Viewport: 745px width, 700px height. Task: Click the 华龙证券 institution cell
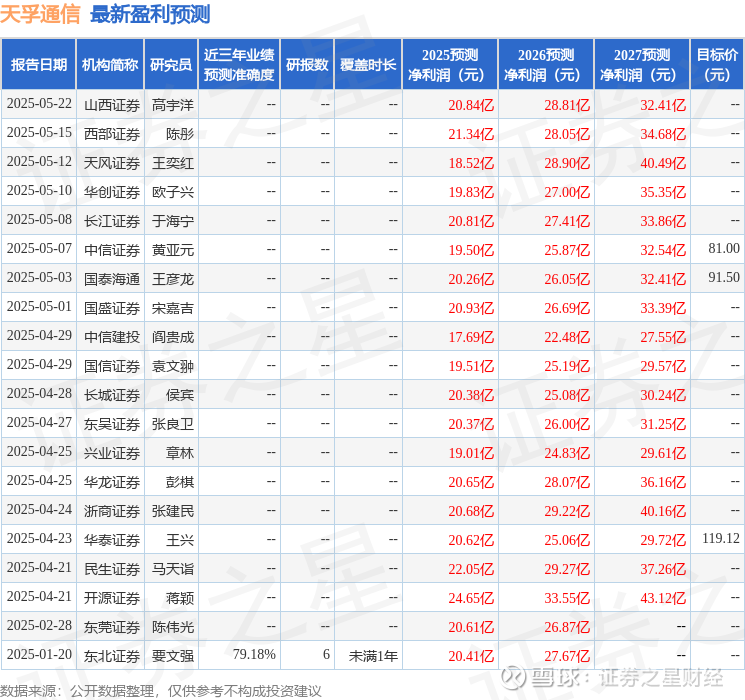tap(112, 482)
